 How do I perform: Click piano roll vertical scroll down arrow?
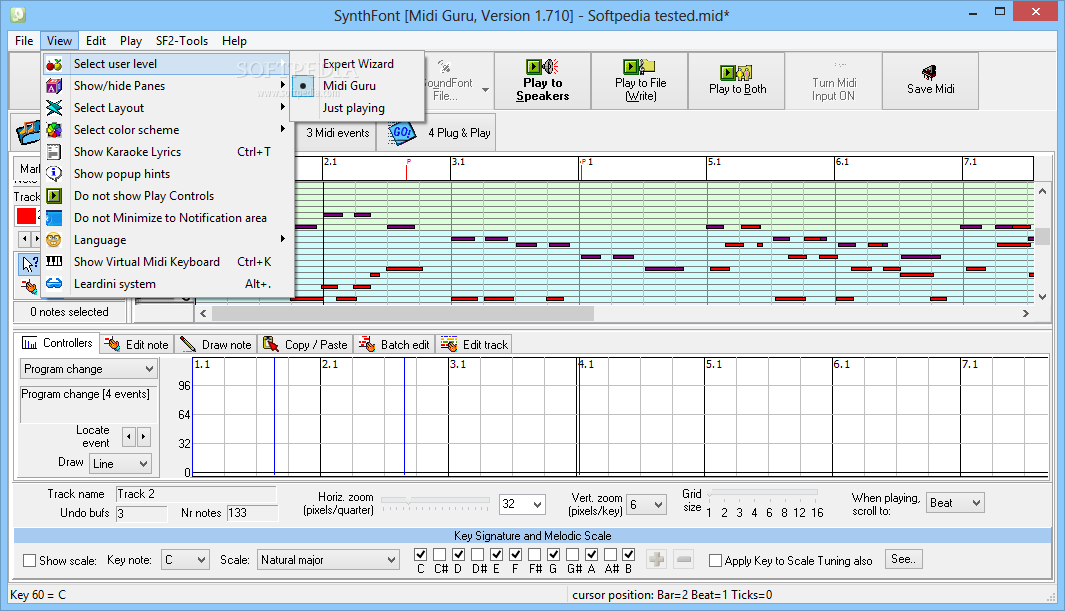pyautogui.click(x=1043, y=297)
